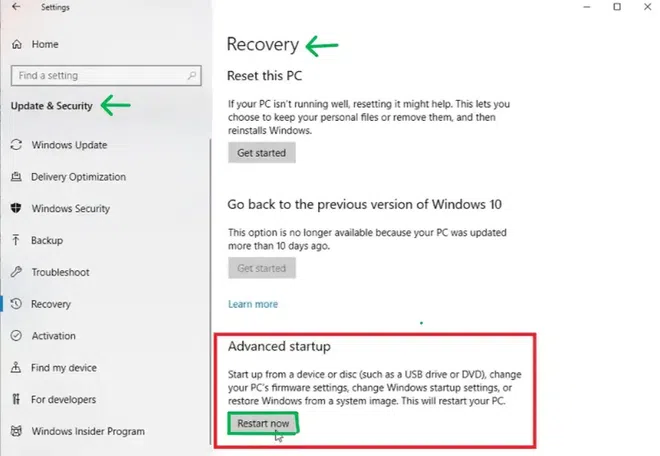Select Troubleshoot in the sidebar
The width and height of the screenshot is (660, 456).
[x=60, y=272]
